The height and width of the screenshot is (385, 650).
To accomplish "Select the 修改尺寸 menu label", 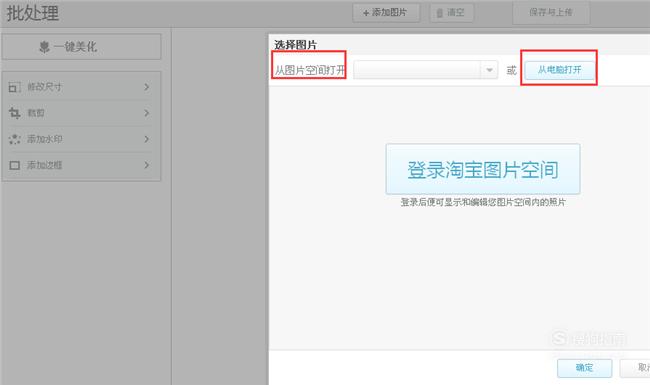I will pos(44,87).
